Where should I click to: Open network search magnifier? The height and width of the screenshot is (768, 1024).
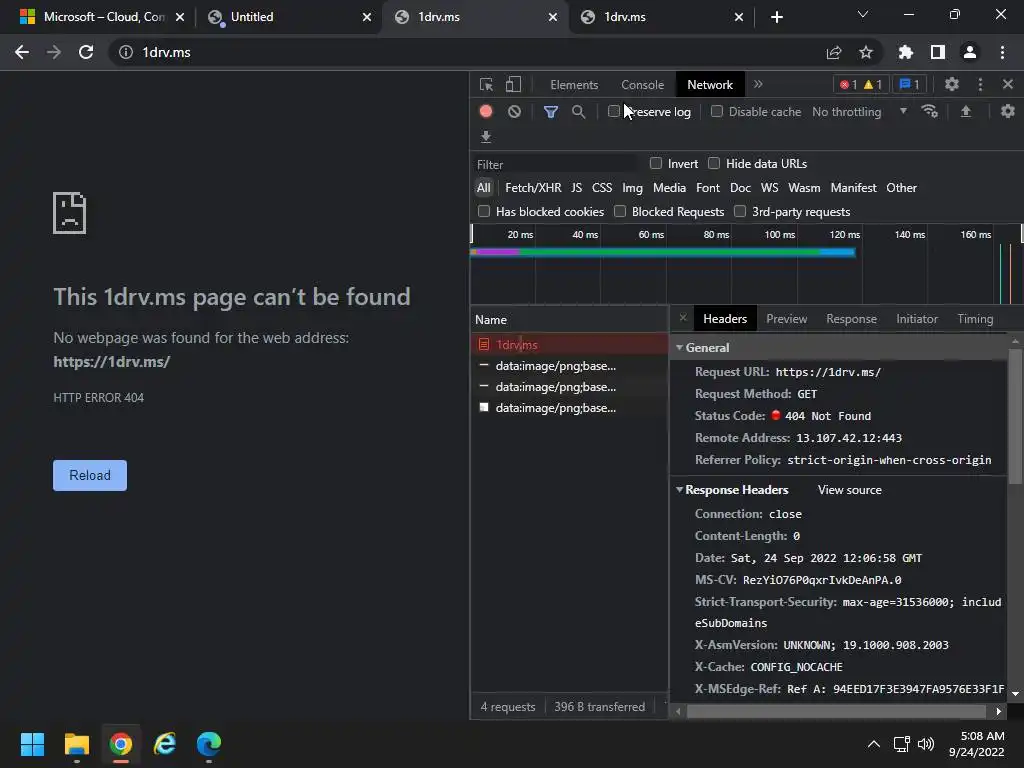click(x=578, y=112)
